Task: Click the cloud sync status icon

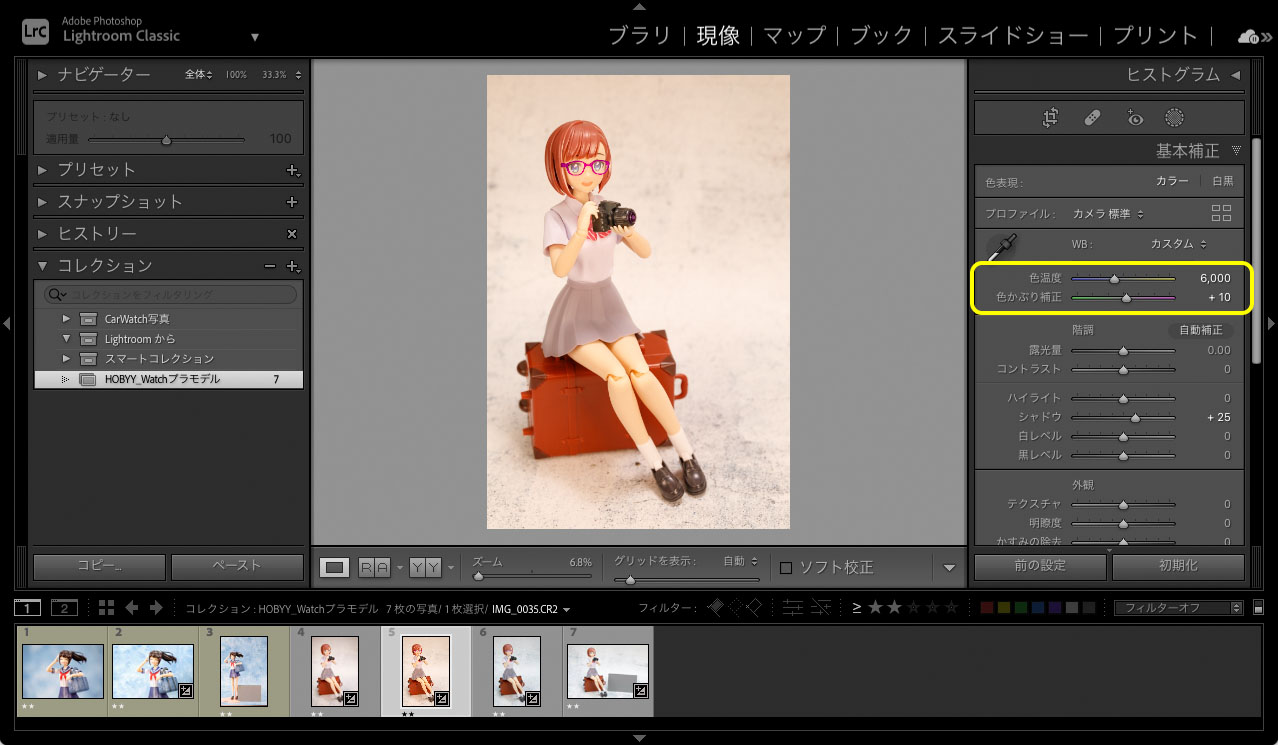Action: [1249, 36]
